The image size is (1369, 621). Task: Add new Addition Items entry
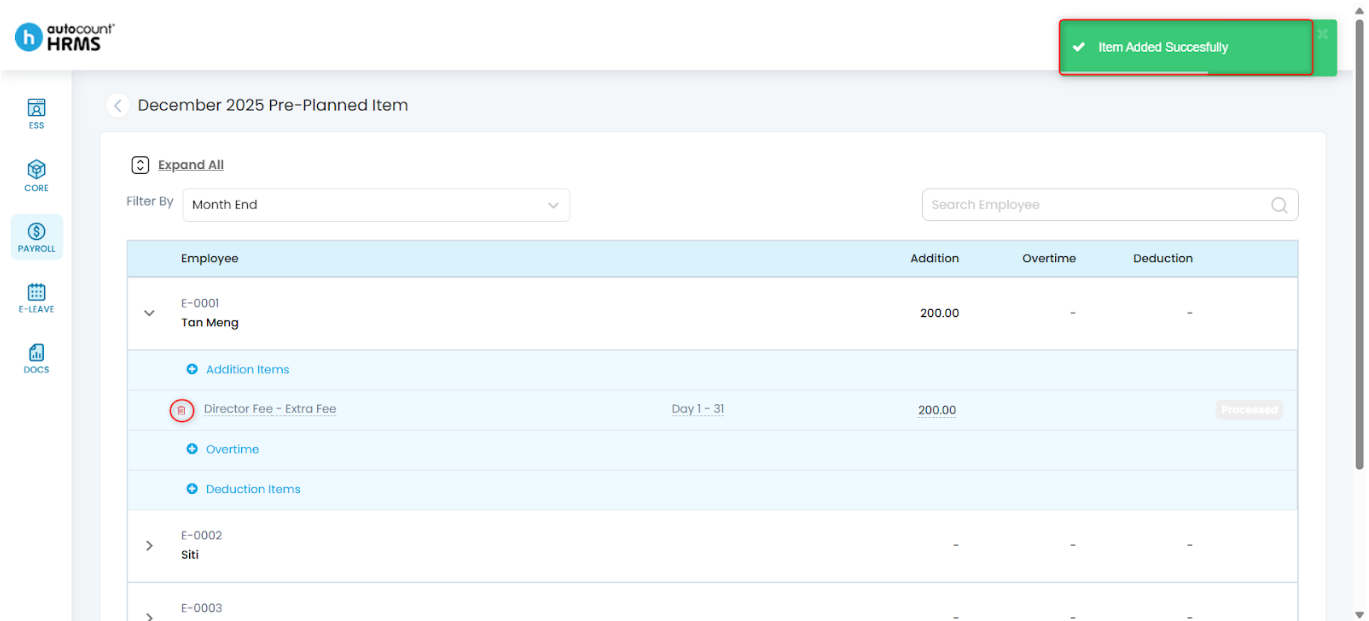pyautogui.click(x=247, y=369)
